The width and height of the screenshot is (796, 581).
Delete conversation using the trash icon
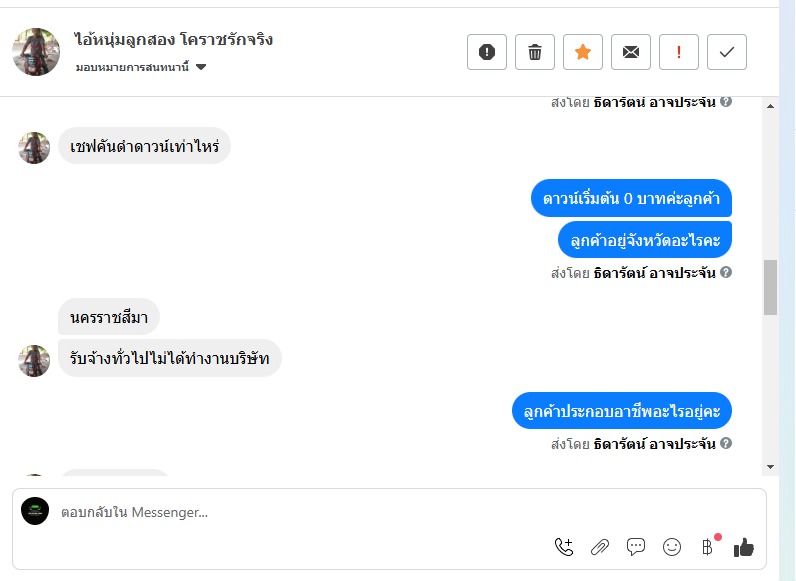click(x=535, y=52)
